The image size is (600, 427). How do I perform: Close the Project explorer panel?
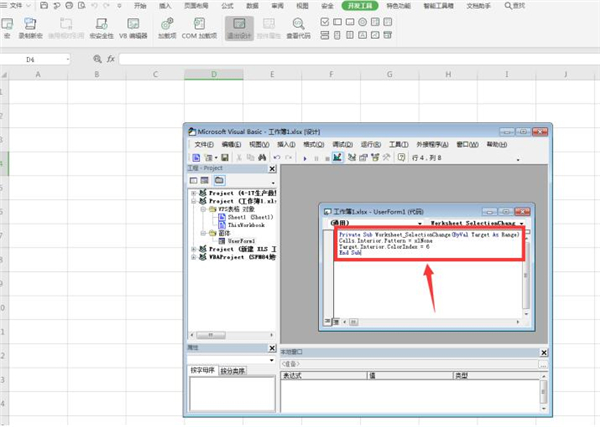point(270,169)
